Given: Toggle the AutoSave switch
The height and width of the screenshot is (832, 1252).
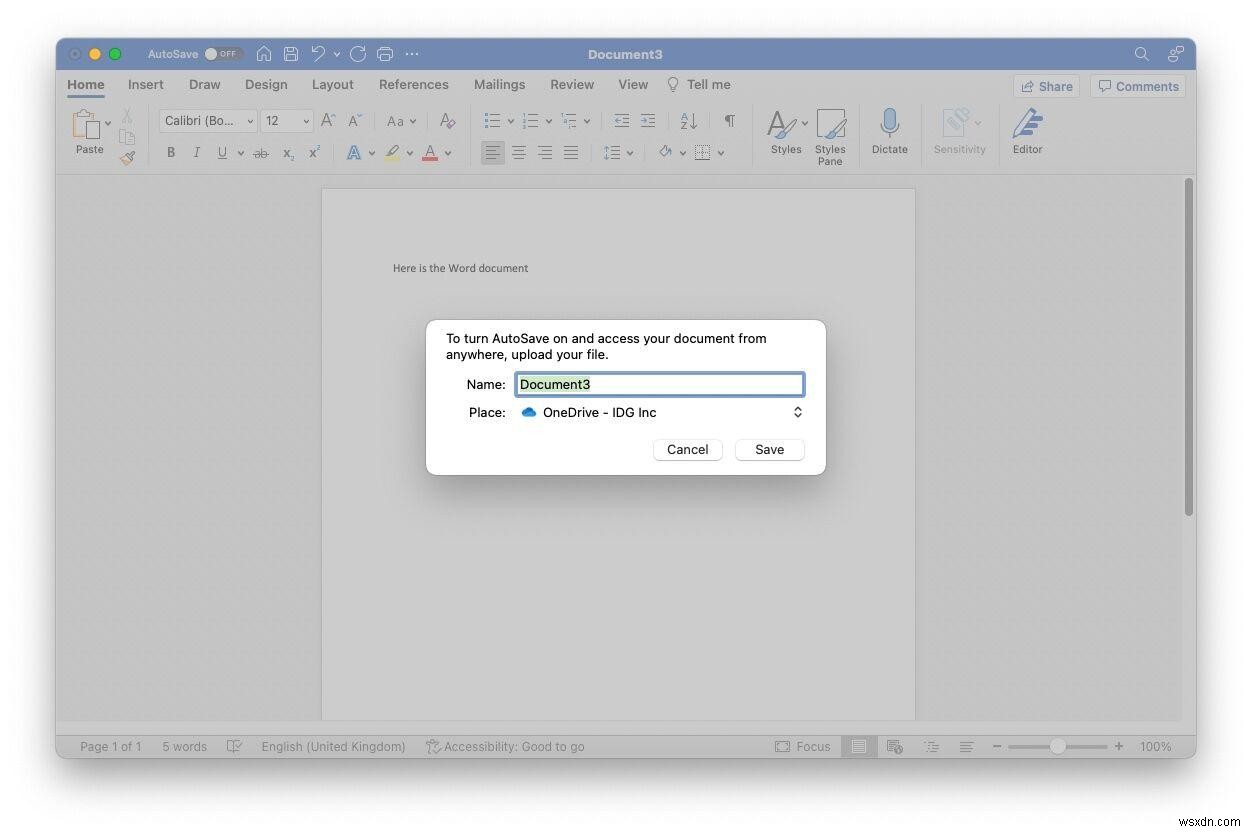Looking at the screenshot, I should pyautogui.click(x=223, y=54).
